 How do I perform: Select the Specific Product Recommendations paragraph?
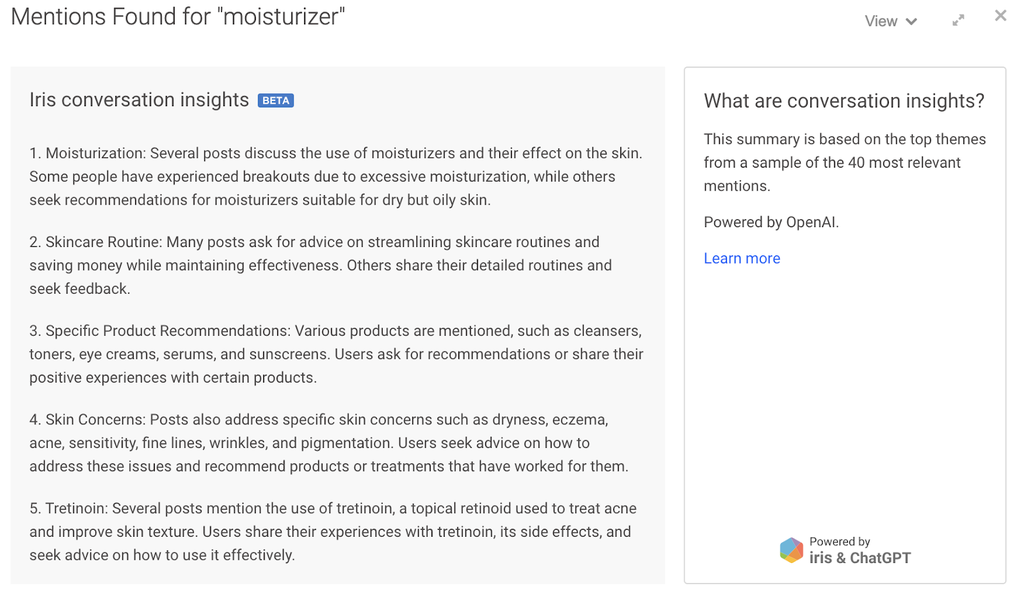point(336,354)
